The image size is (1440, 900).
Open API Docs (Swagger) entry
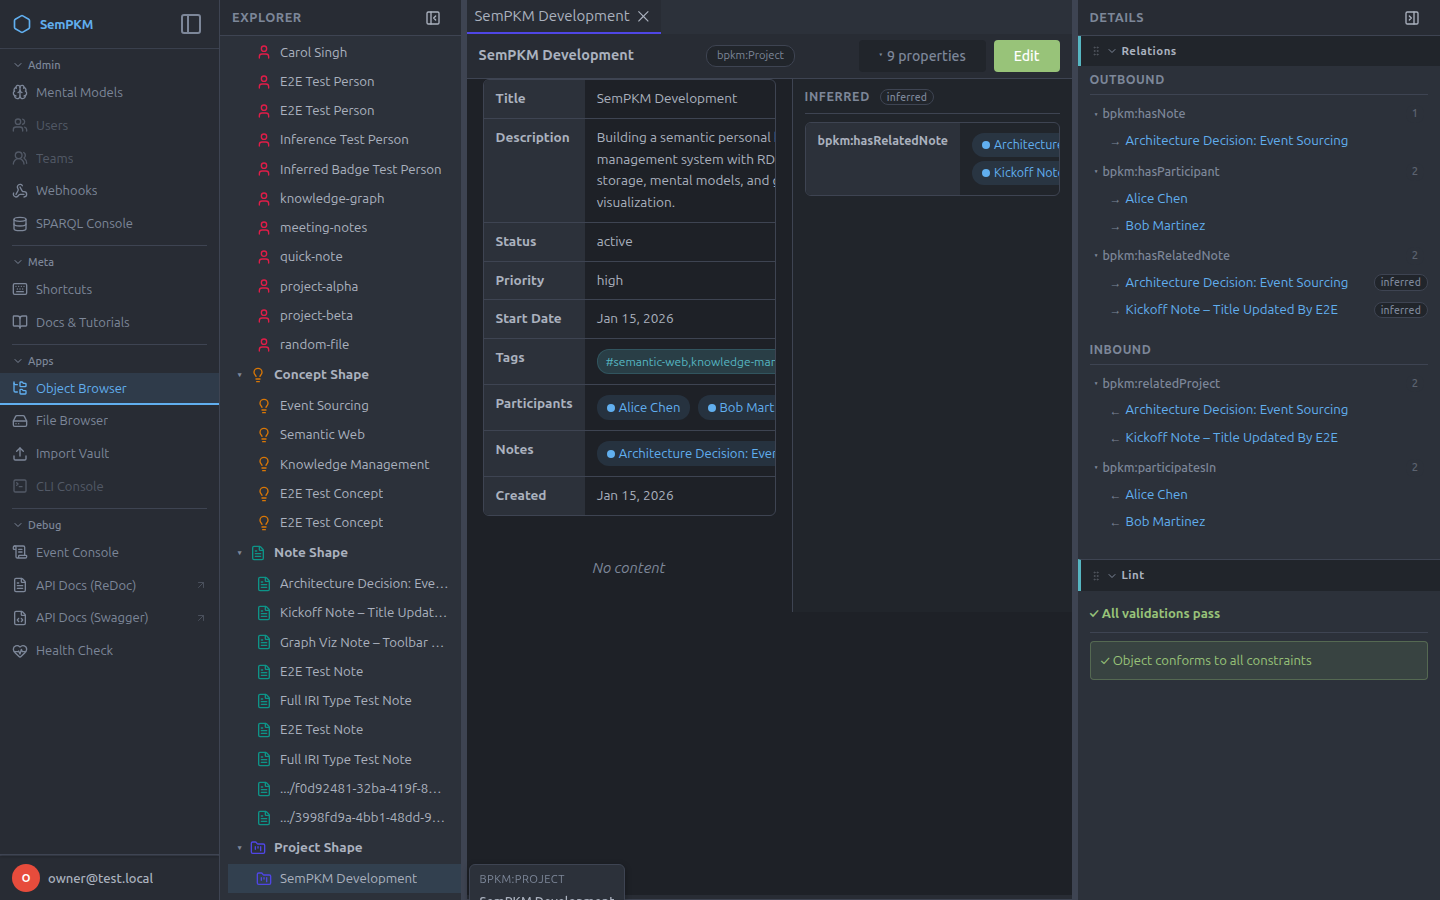point(109,617)
